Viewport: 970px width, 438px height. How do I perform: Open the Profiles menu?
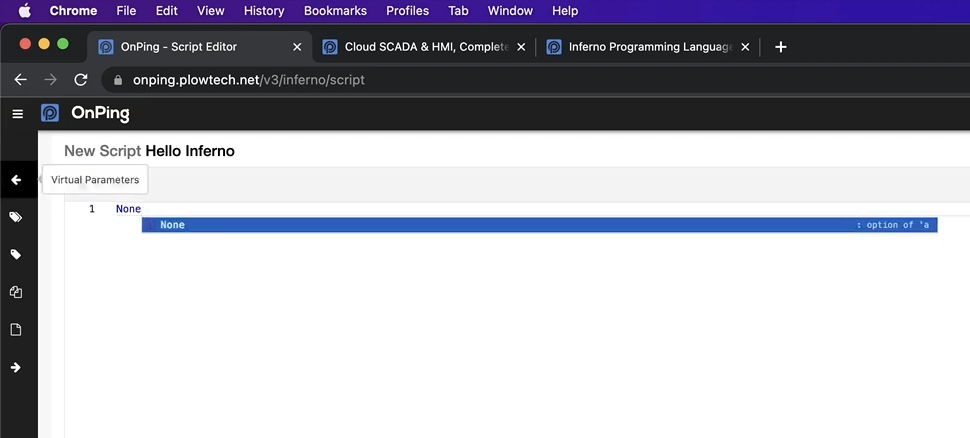[408, 11]
